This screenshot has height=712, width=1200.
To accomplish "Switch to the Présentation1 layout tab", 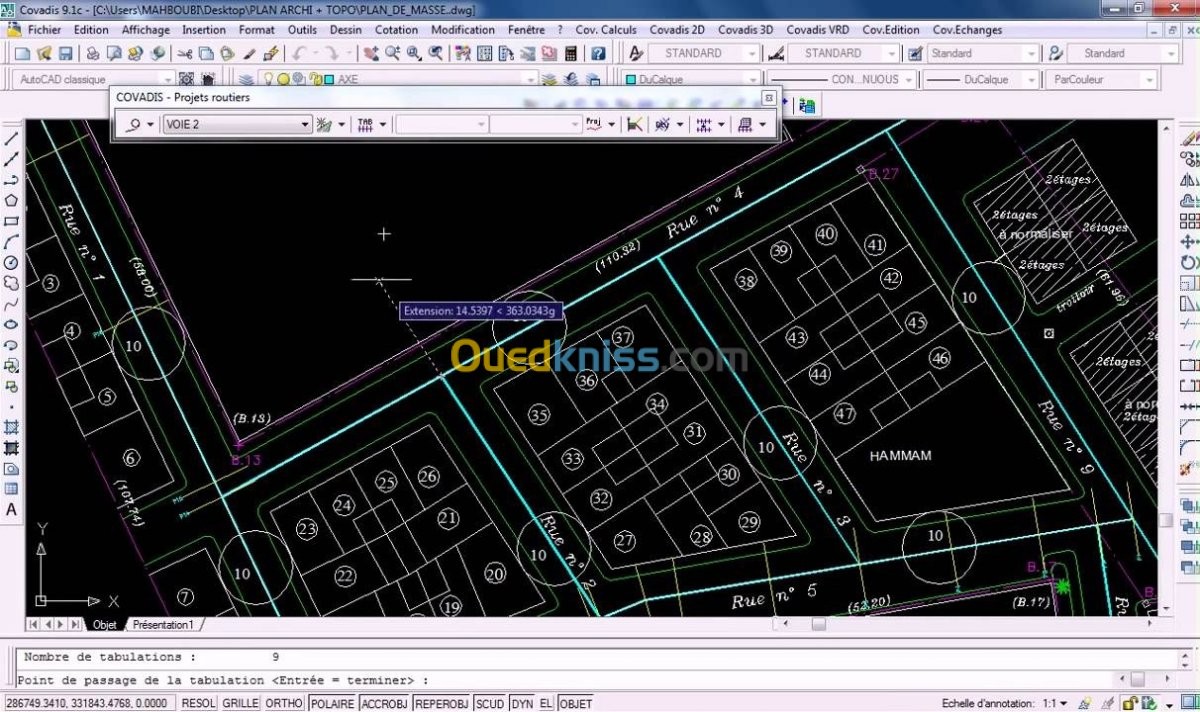I will (163, 624).
